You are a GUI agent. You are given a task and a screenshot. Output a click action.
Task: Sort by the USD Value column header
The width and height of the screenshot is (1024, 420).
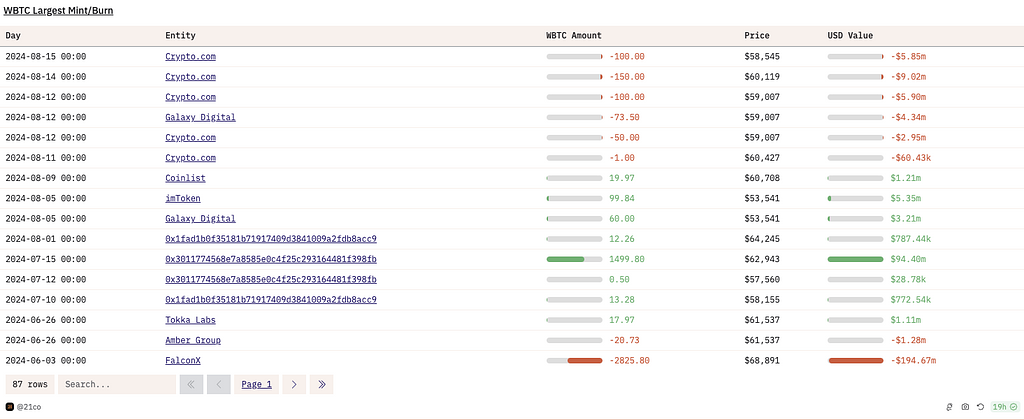click(x=850, y=36)
